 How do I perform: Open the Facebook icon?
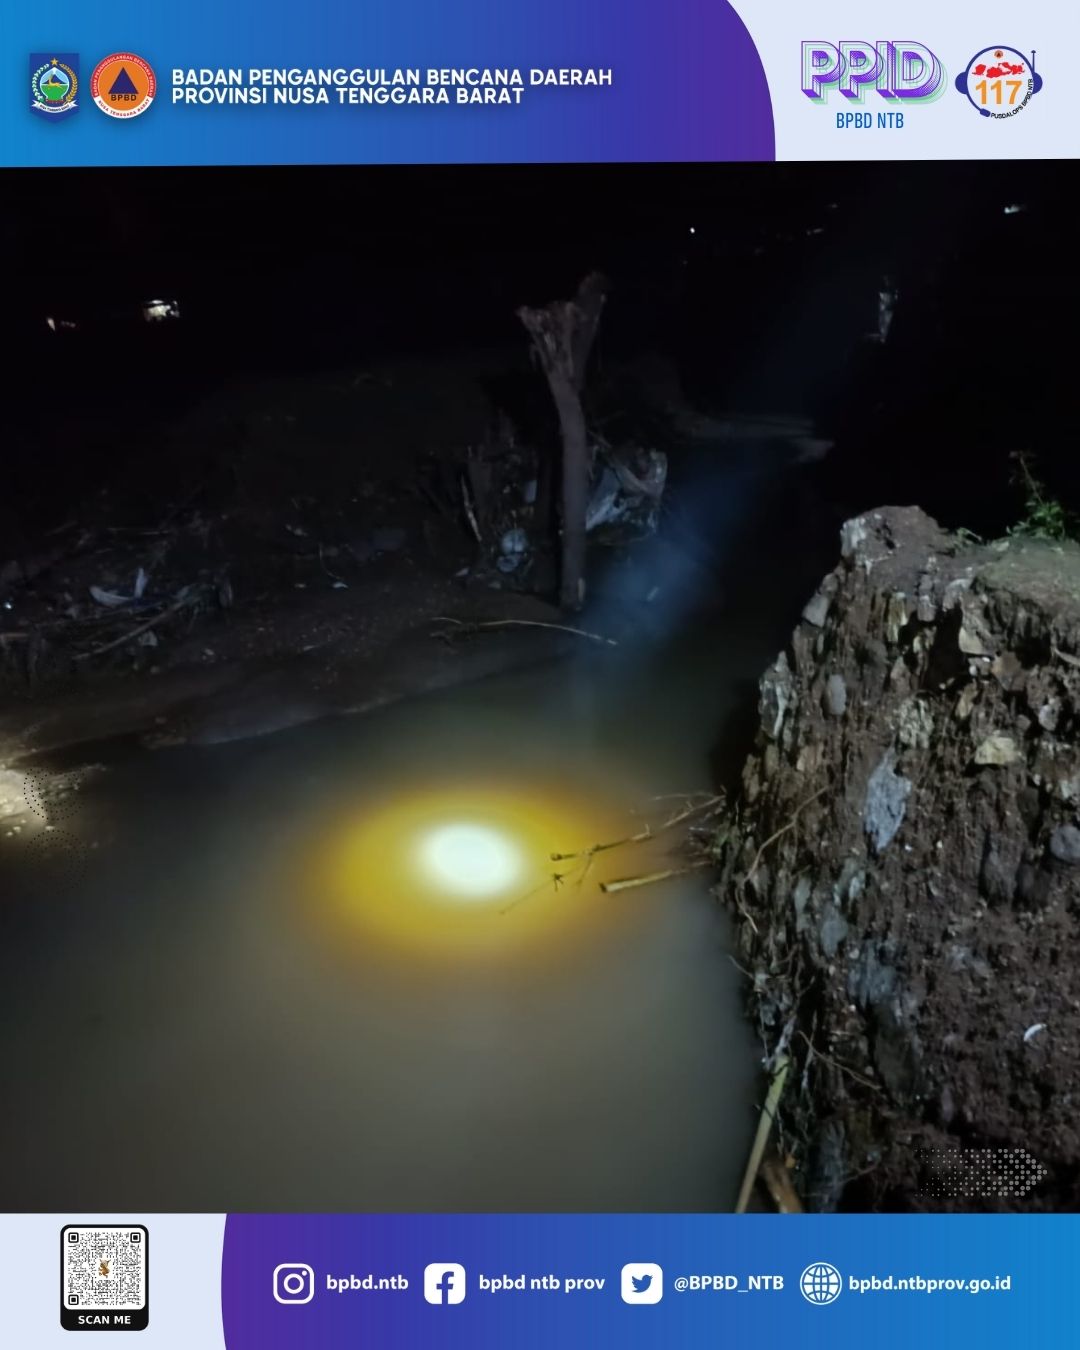[x=444, y=1283]
